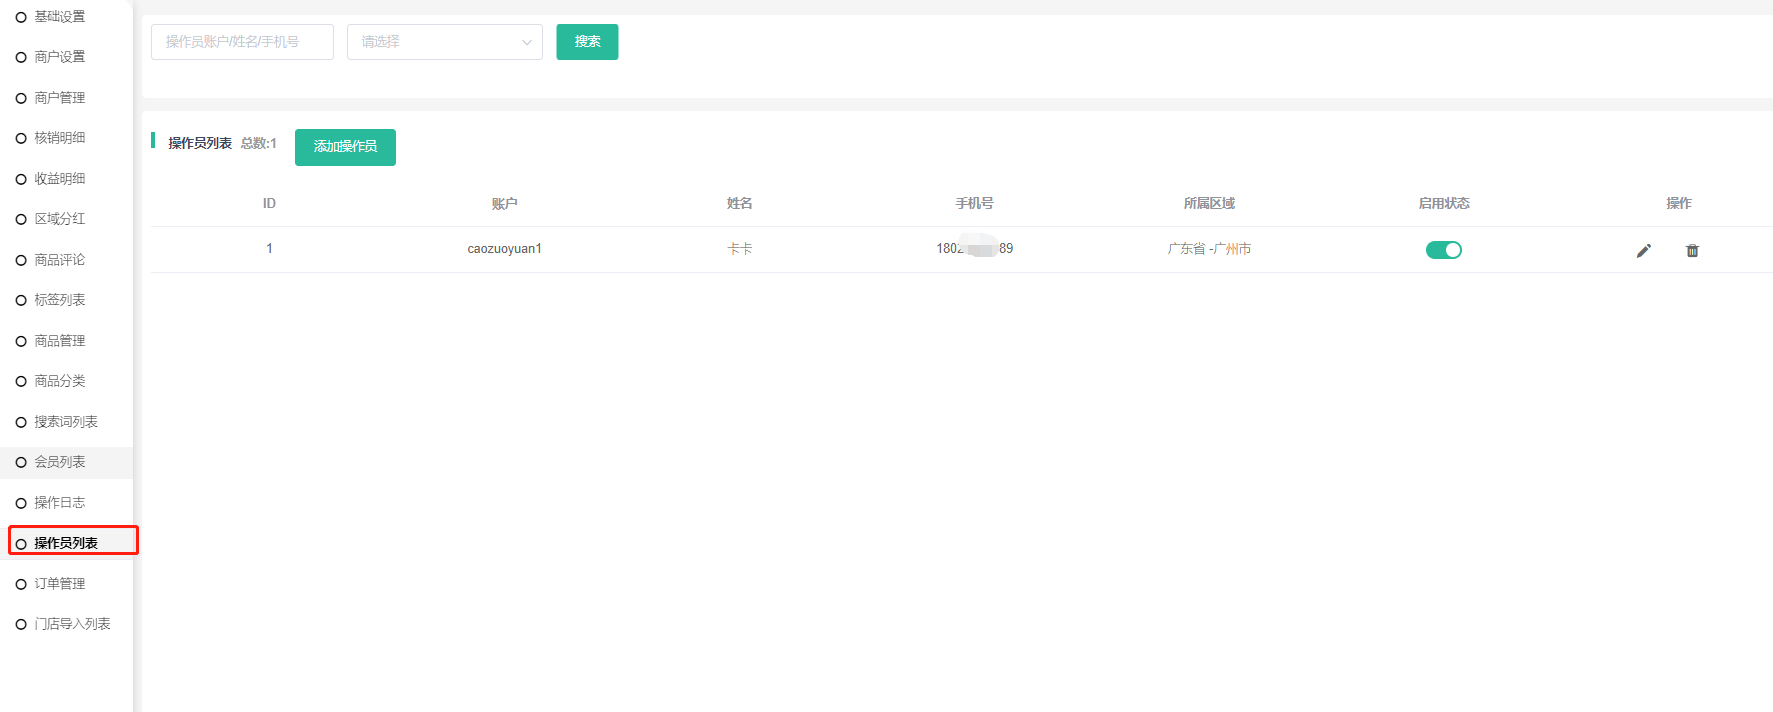Click the 搜索 search button
The width and height of the screenshot is (1773, 712).
[587, 42]
